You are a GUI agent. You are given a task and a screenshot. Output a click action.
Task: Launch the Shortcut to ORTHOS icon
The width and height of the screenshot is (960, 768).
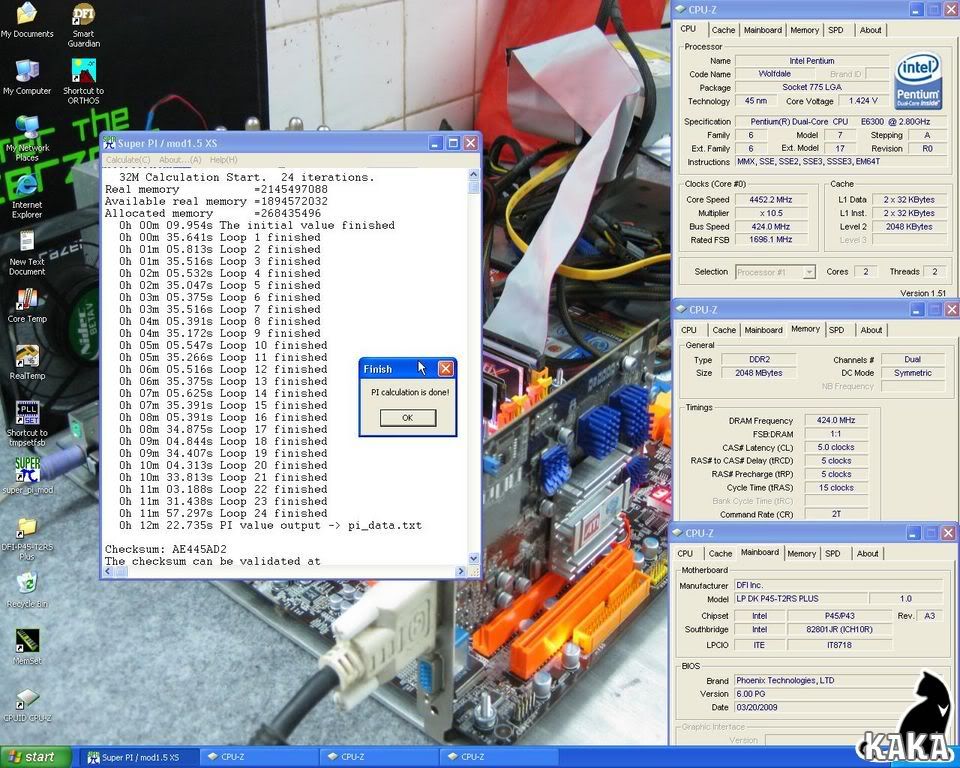[83, 82]
